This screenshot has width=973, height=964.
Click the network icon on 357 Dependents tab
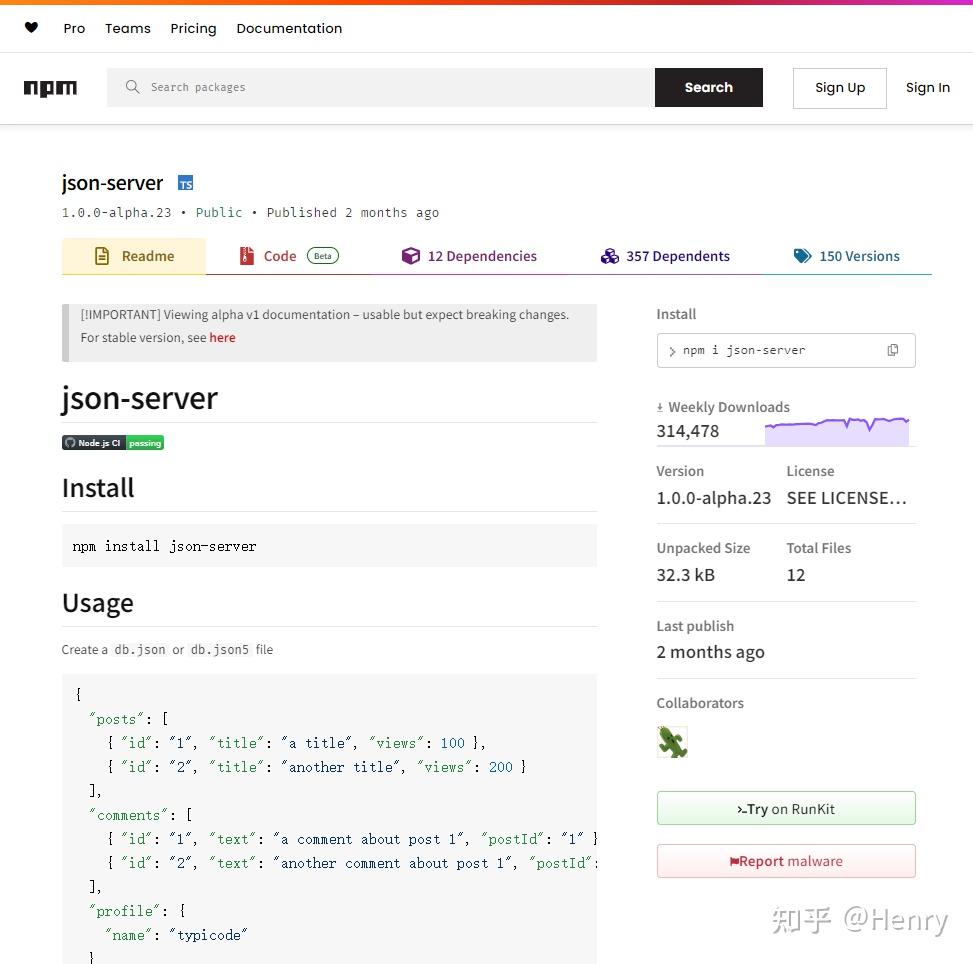611,256
